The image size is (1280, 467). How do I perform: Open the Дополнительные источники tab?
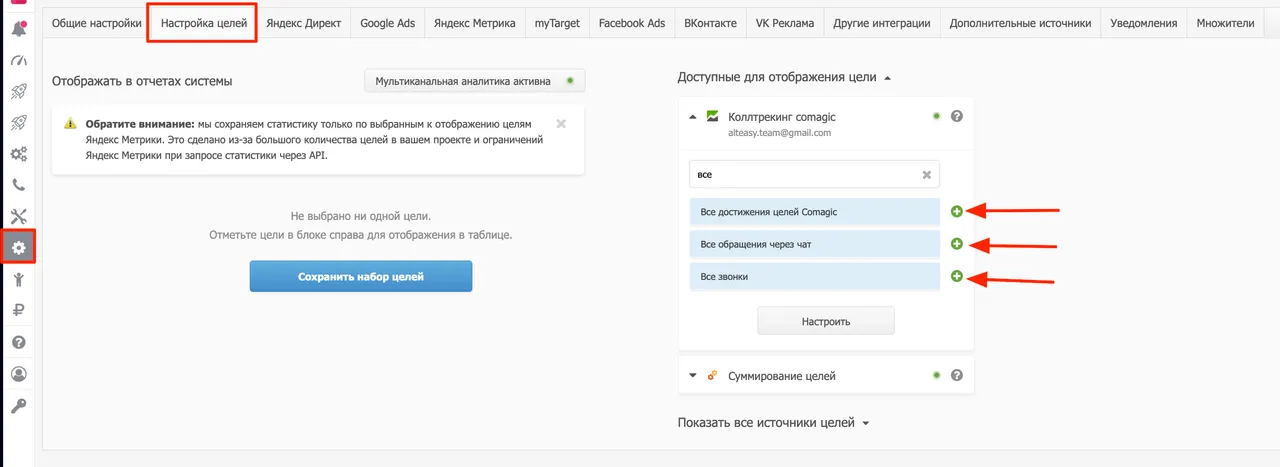[1020, 23]
